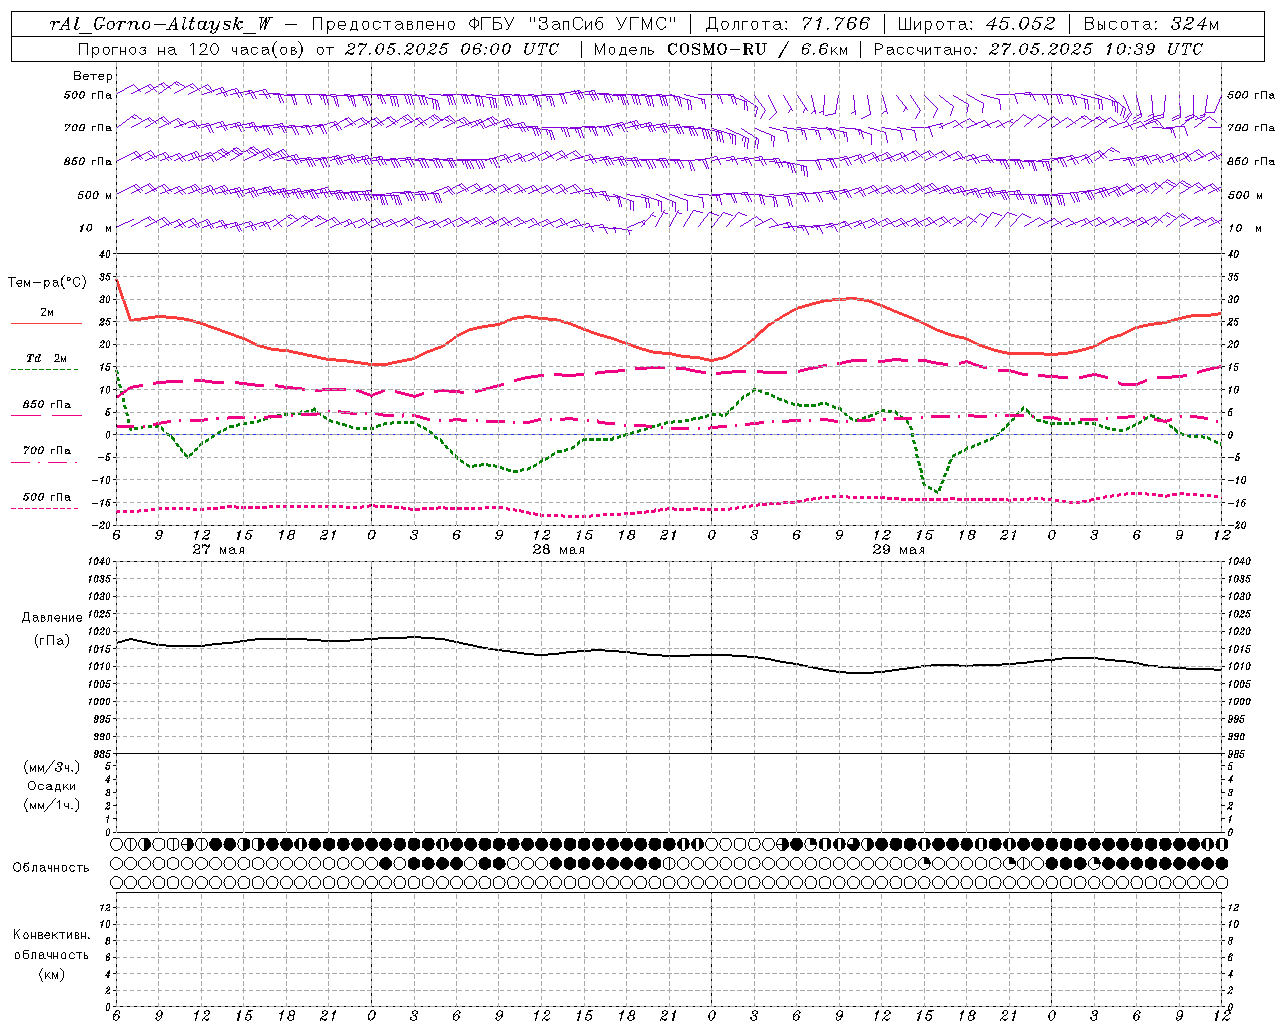Viewport: 1280px width, 1024px height.
Task: Click the 28 мая date label
Action: click(558, 550)
